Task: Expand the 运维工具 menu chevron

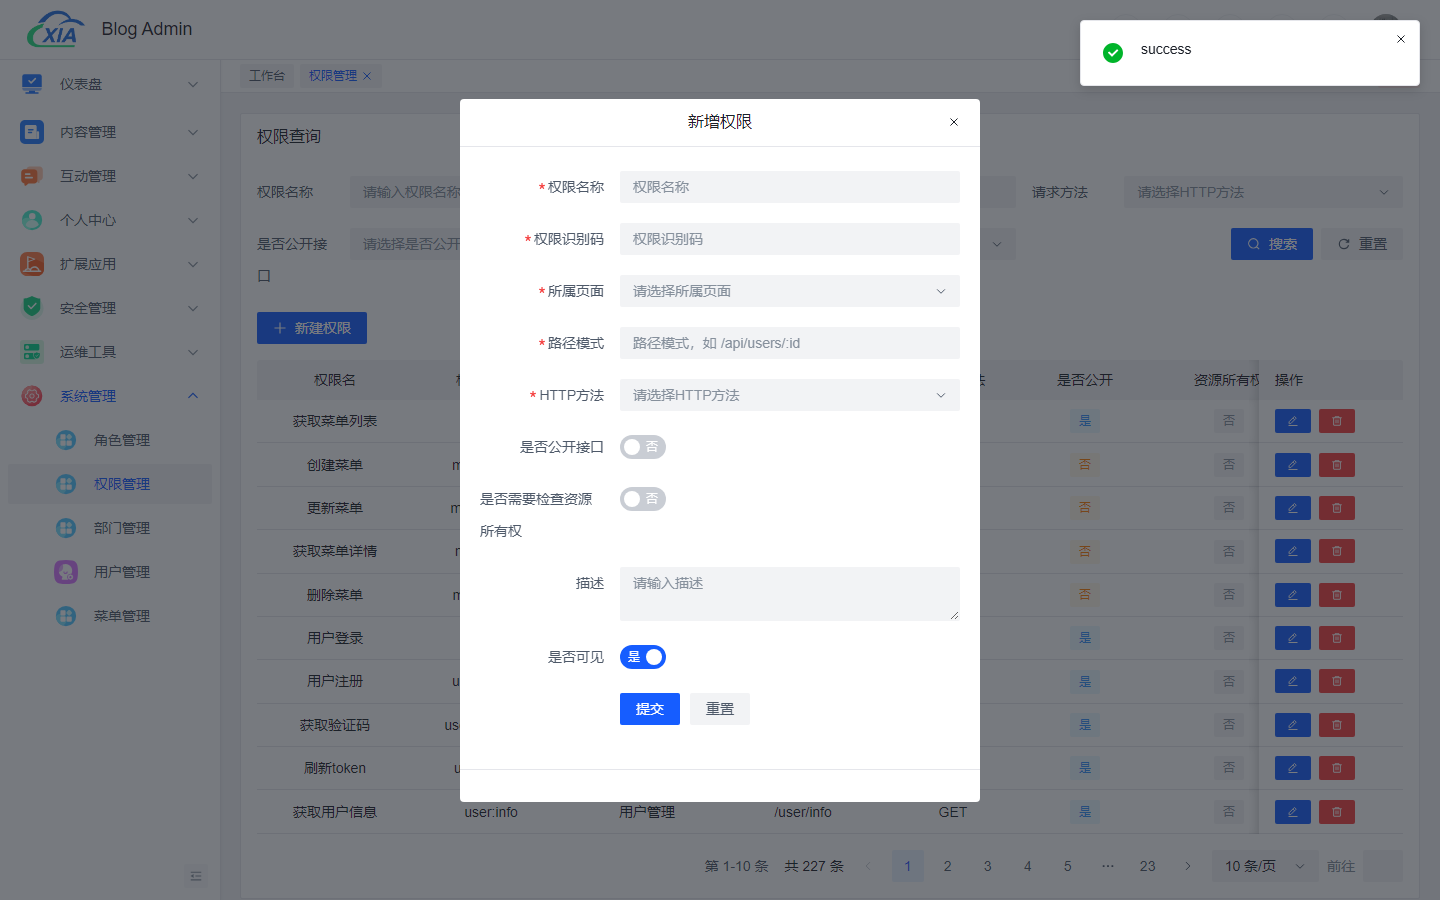Action: tap(193, 352)
